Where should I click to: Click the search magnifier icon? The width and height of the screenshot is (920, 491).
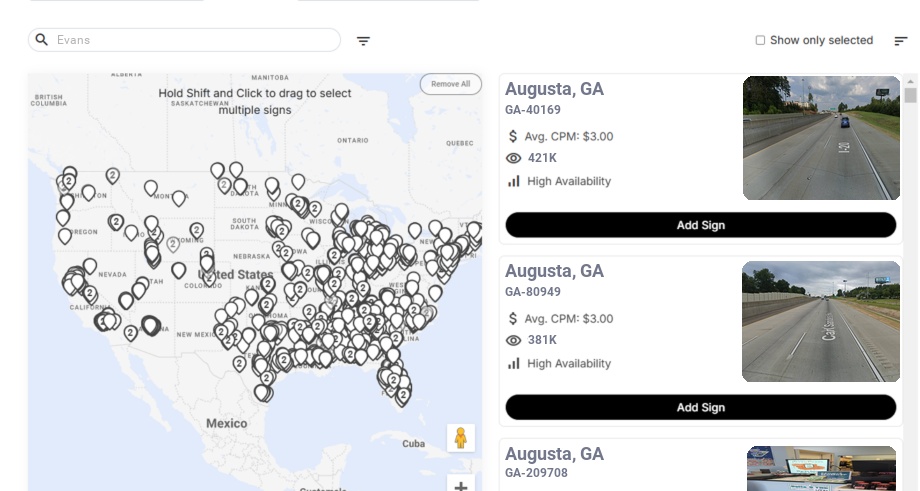[42, 40]
